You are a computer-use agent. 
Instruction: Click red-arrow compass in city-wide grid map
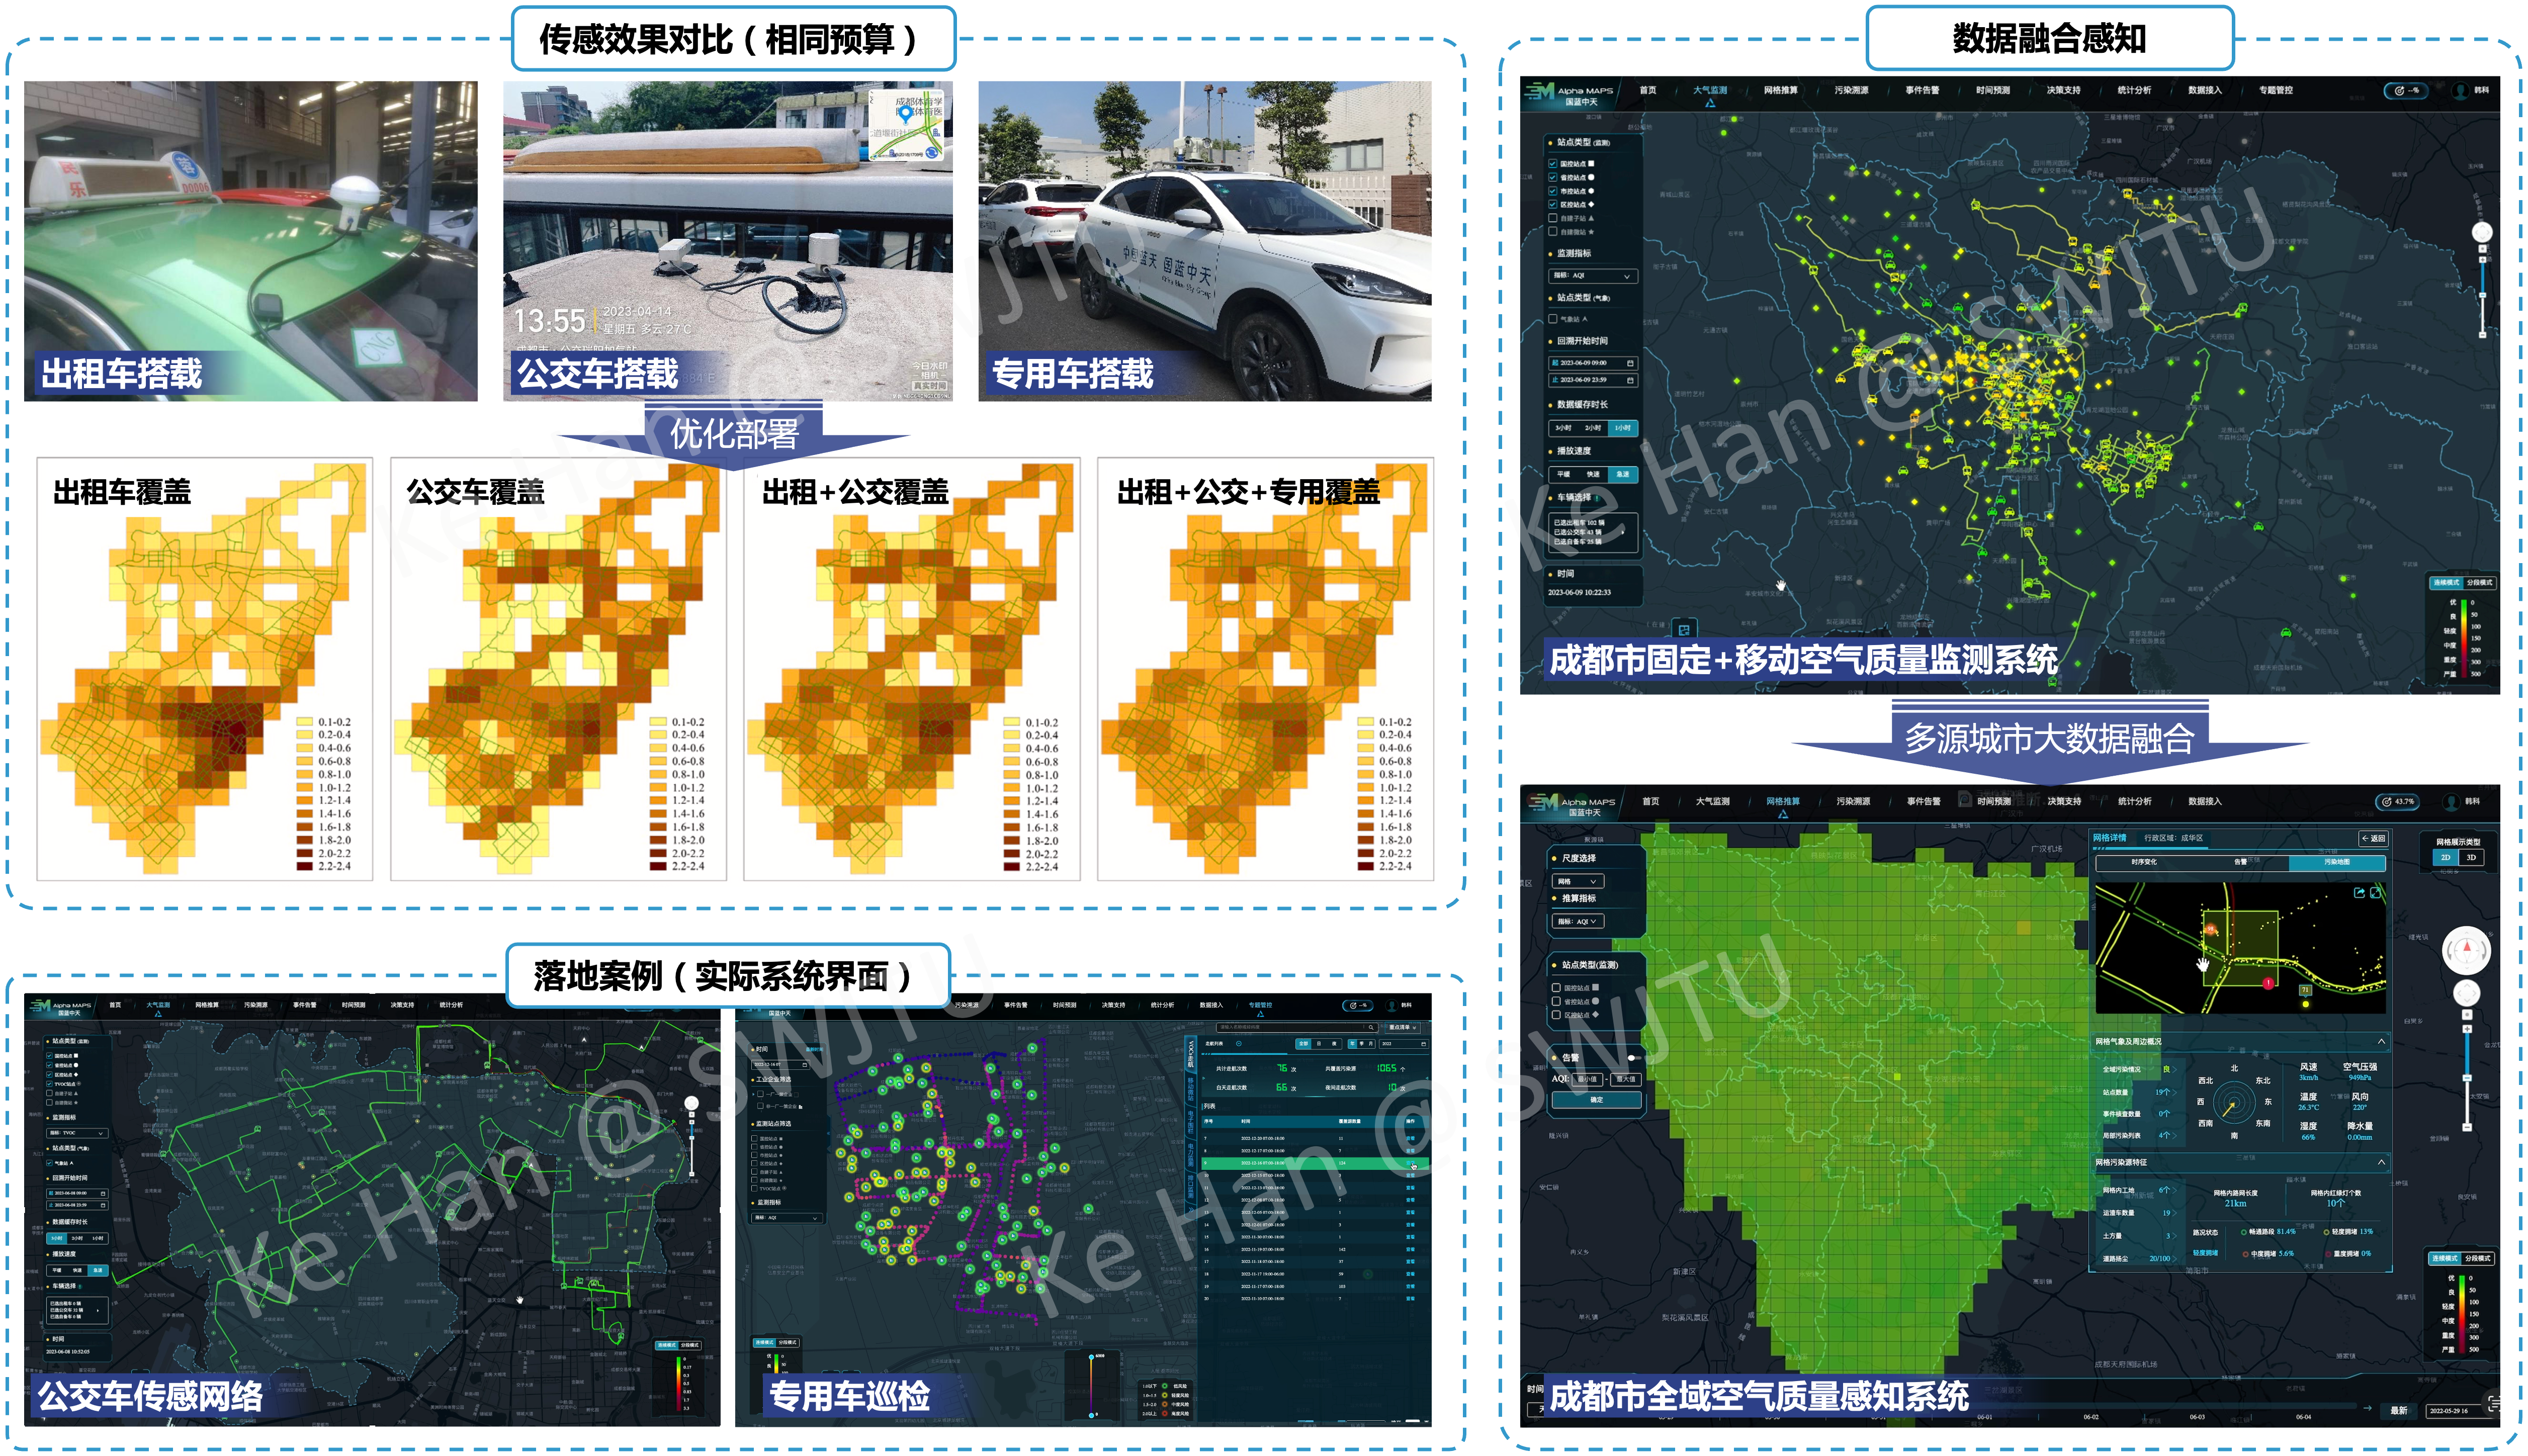tap(2467, 951)
